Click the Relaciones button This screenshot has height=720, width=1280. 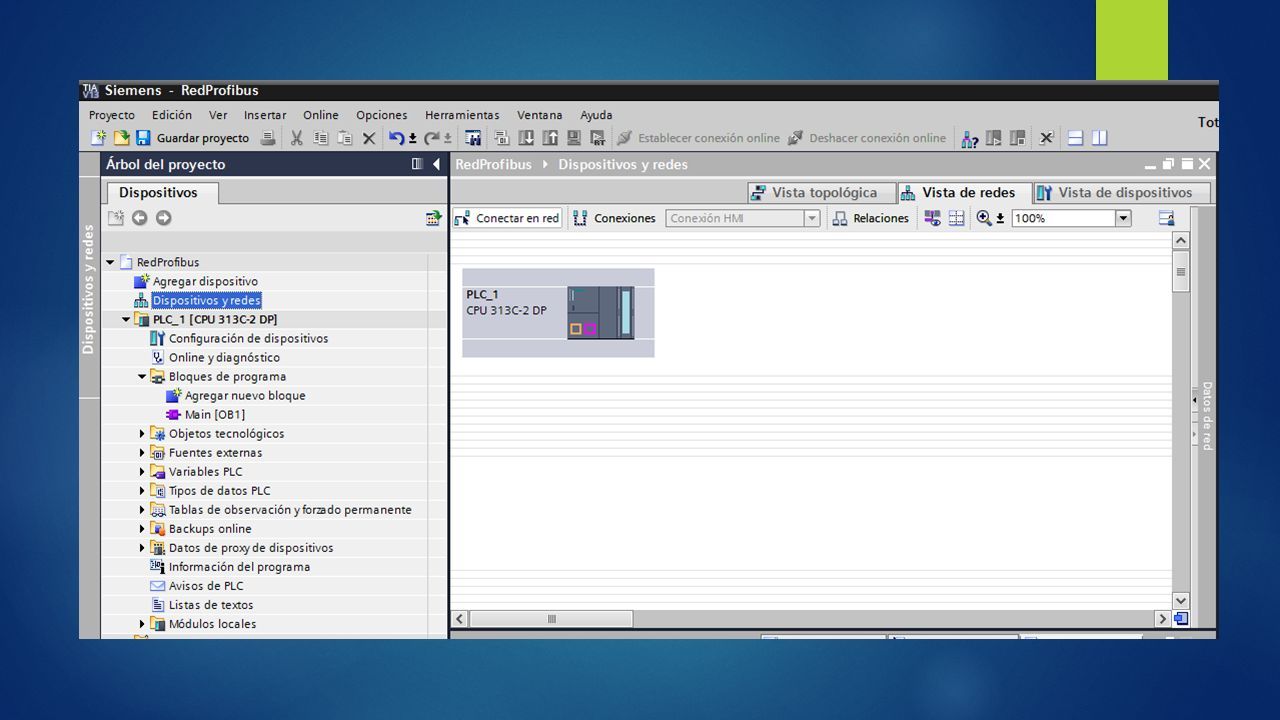(x=871, y=218)
